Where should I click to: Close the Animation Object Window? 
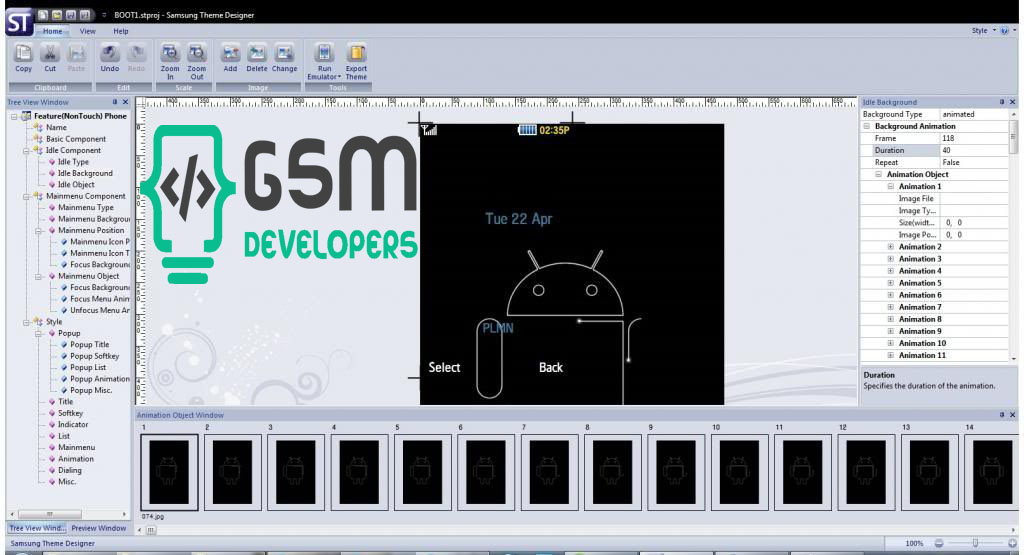pos(1013,415)
